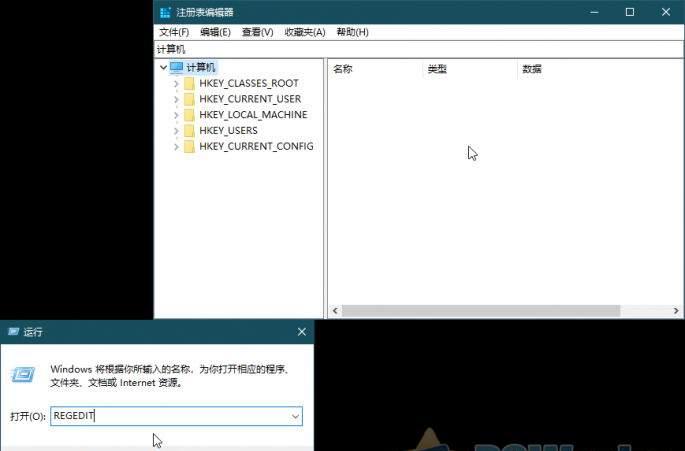Expand HKEY_USERS key
The height and width of the screenshot is (451, 685).
click(176, 131)
